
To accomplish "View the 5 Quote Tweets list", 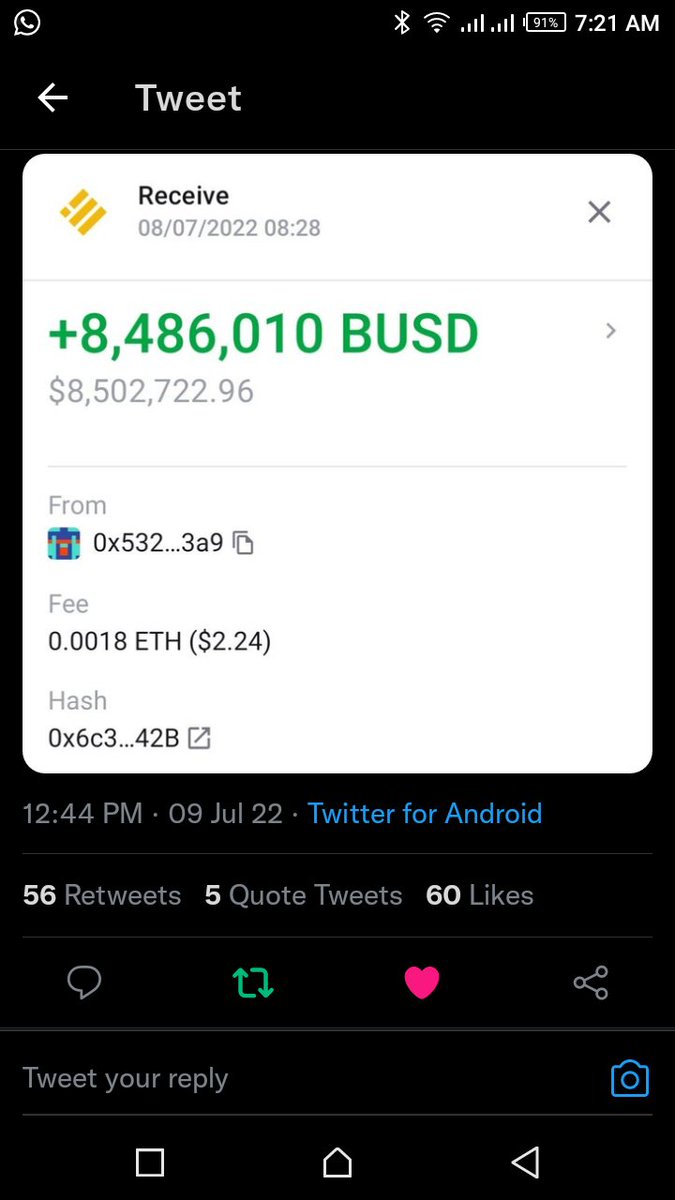I will click(x=303, y=895).
